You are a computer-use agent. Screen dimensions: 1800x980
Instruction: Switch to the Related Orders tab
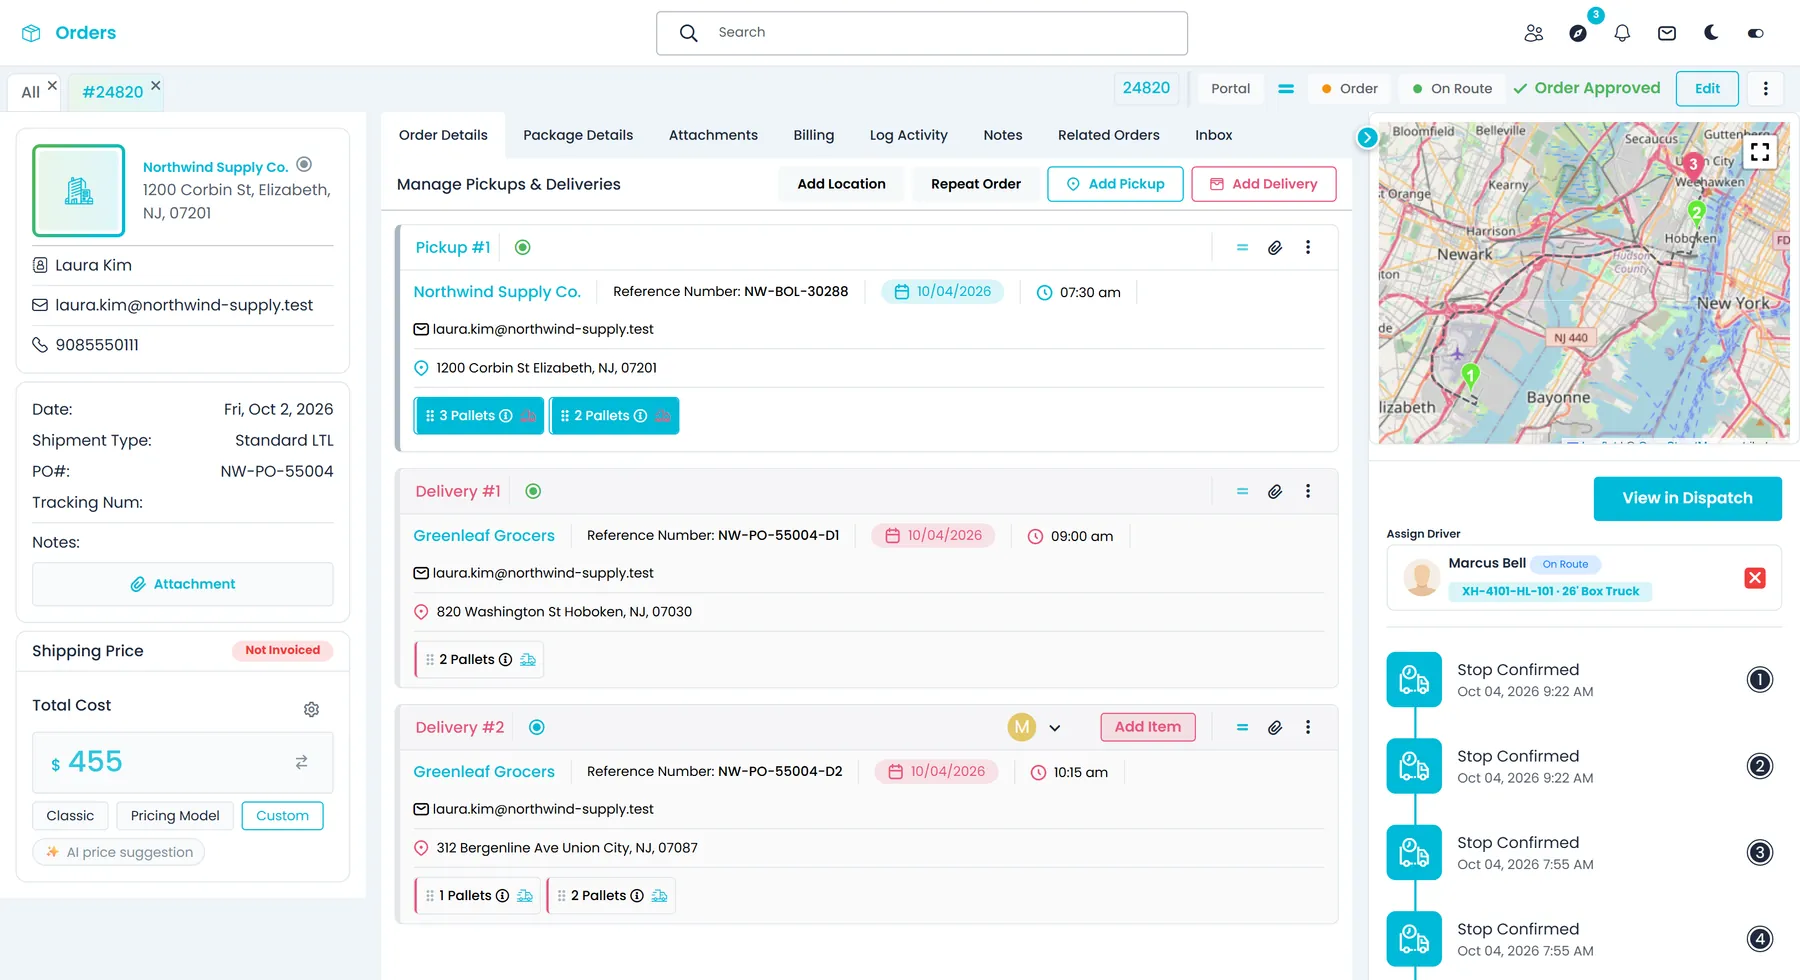1109,135
